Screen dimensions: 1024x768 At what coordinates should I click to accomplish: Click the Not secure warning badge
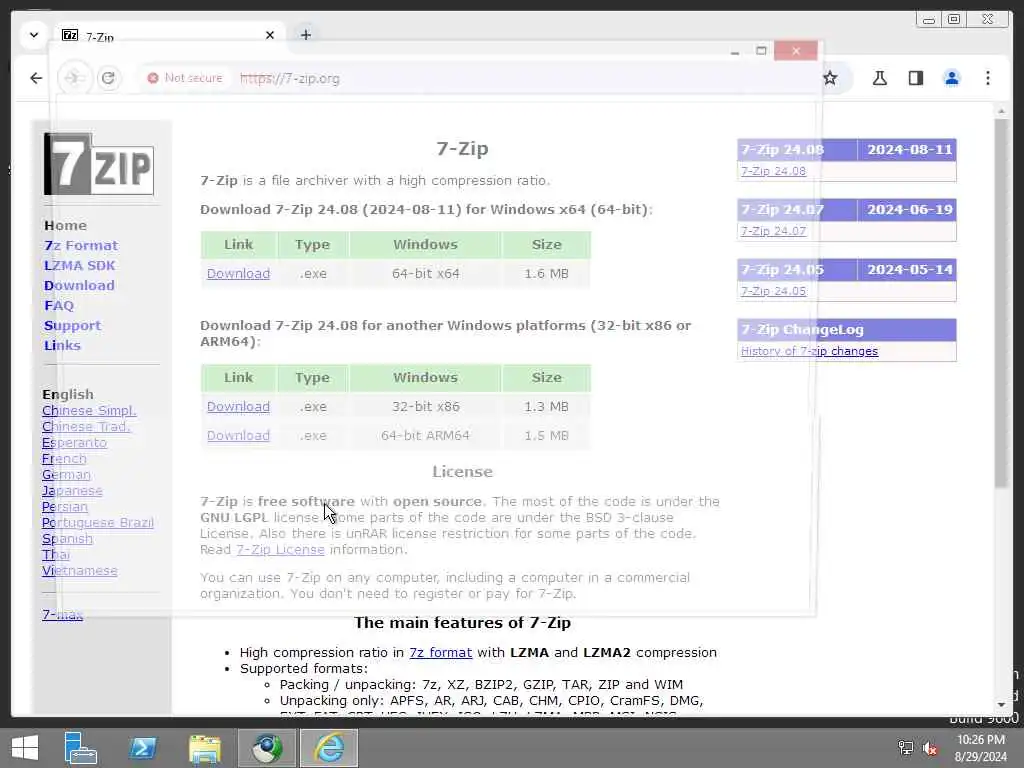tap(185, 78)
